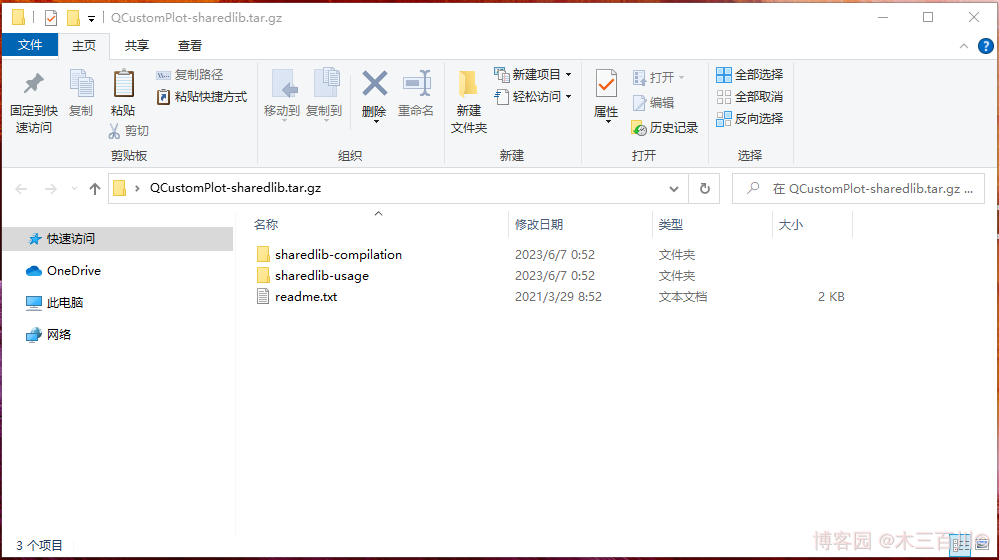Switch to large icons view
The width and height of the screenshot is (999, 560).
coord(980,545)
